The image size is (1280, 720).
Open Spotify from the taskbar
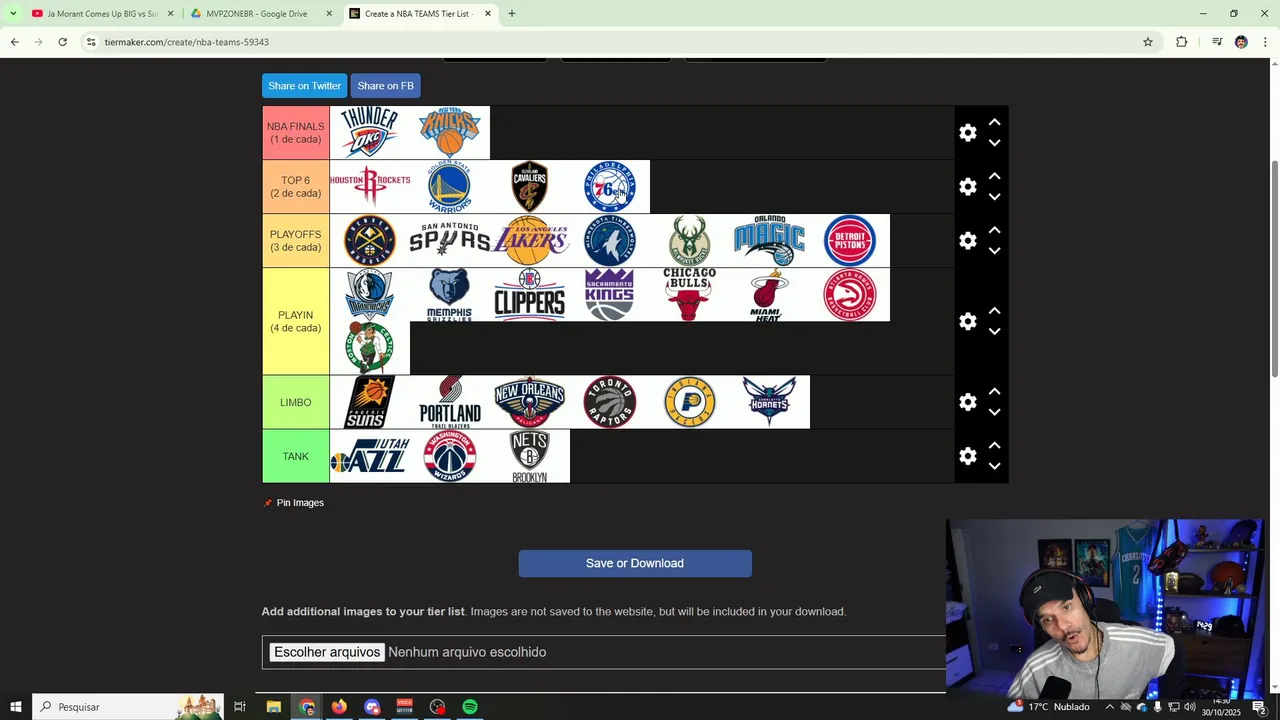(470, 707)
